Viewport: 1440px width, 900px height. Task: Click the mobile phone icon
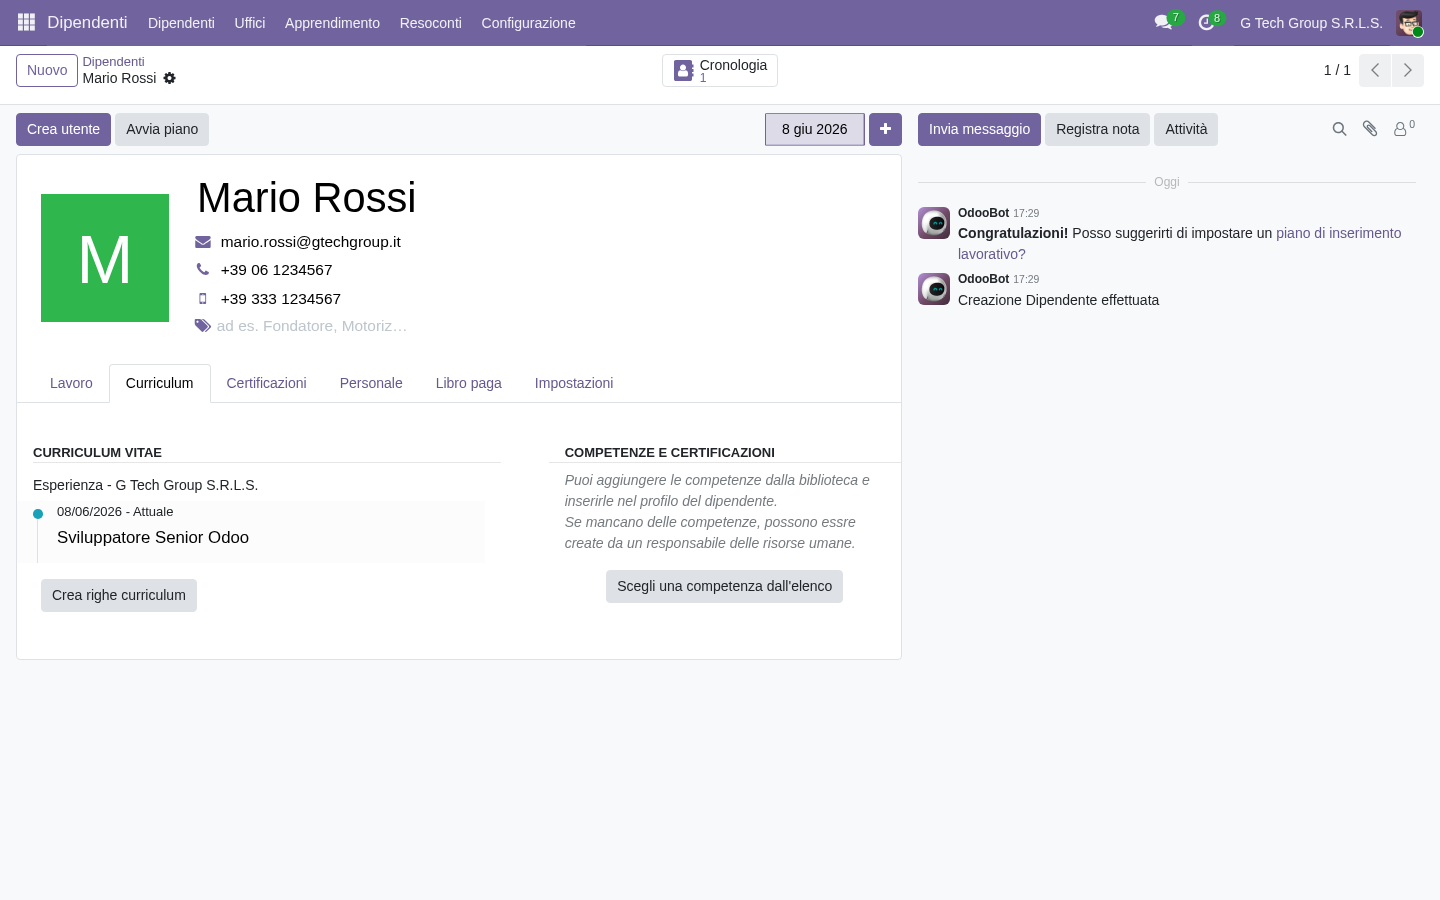(x=203, y=299)
